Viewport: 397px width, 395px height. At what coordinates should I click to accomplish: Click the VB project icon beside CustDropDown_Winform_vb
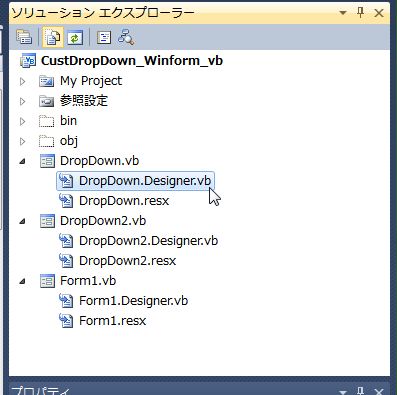(x=28, y=61)
